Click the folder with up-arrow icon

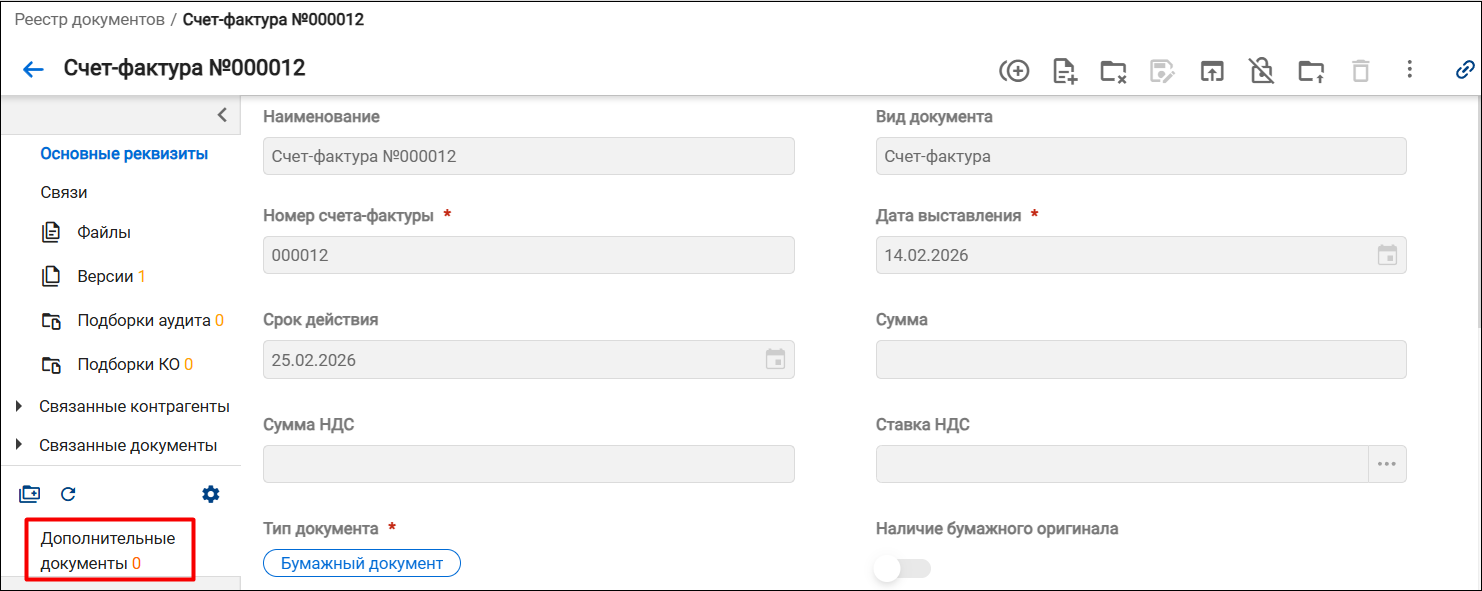tap(1311, 70)
